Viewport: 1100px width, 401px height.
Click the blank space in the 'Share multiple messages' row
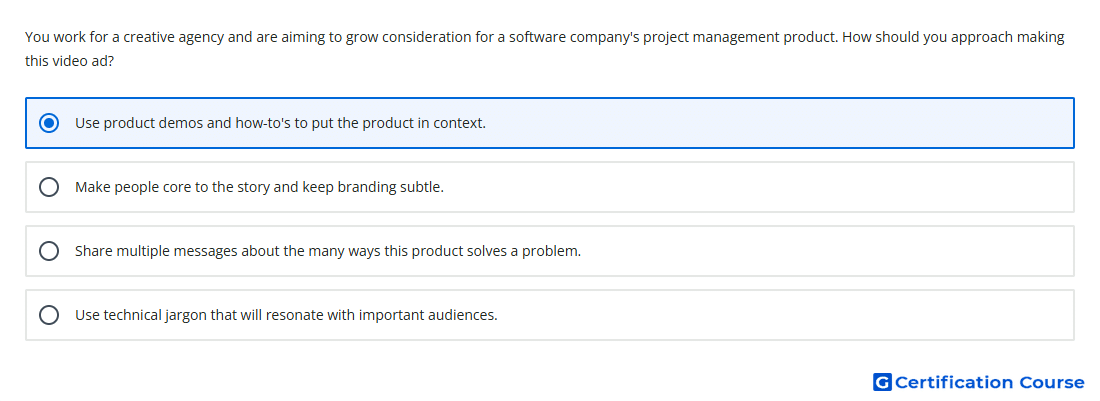coord(828,251)
